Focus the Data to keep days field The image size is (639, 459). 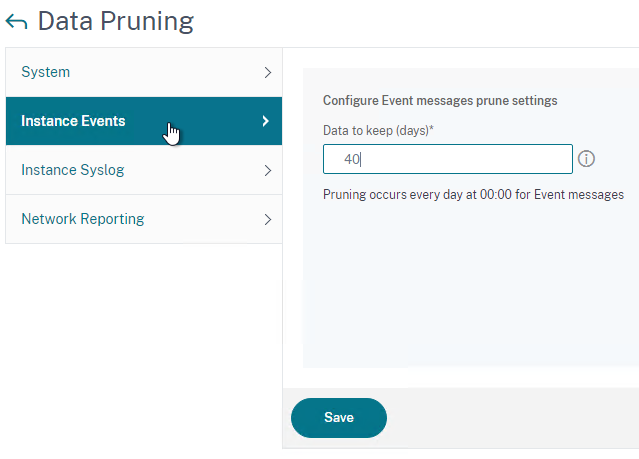tap(447, 159)
